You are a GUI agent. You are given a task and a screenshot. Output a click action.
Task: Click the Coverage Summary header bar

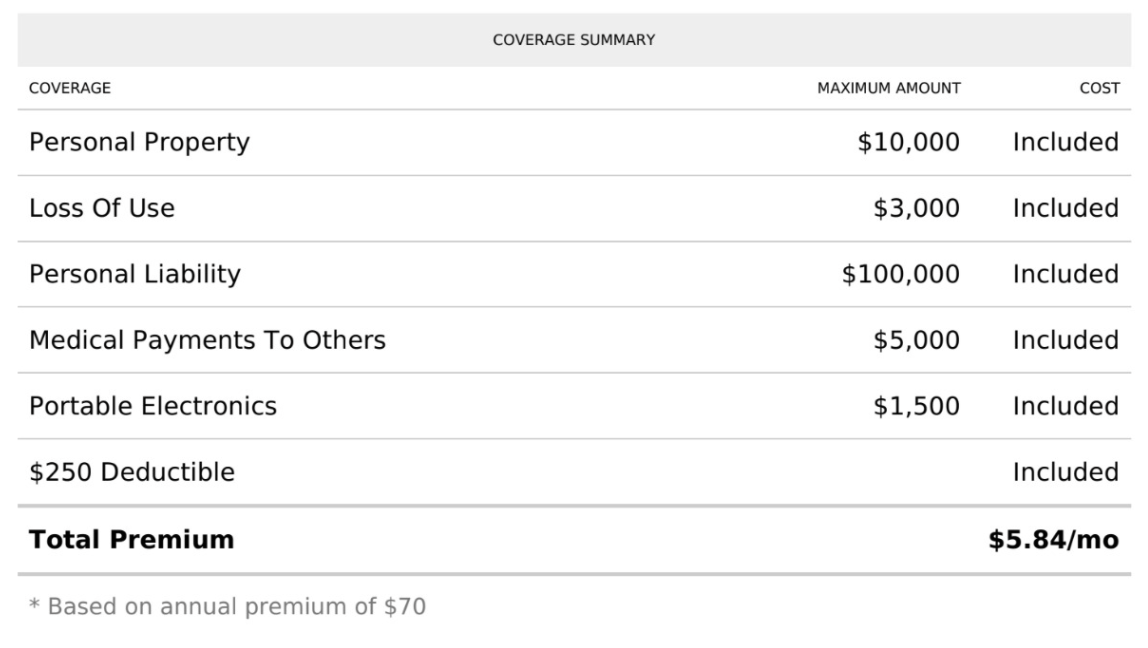(x=574, y=40)
